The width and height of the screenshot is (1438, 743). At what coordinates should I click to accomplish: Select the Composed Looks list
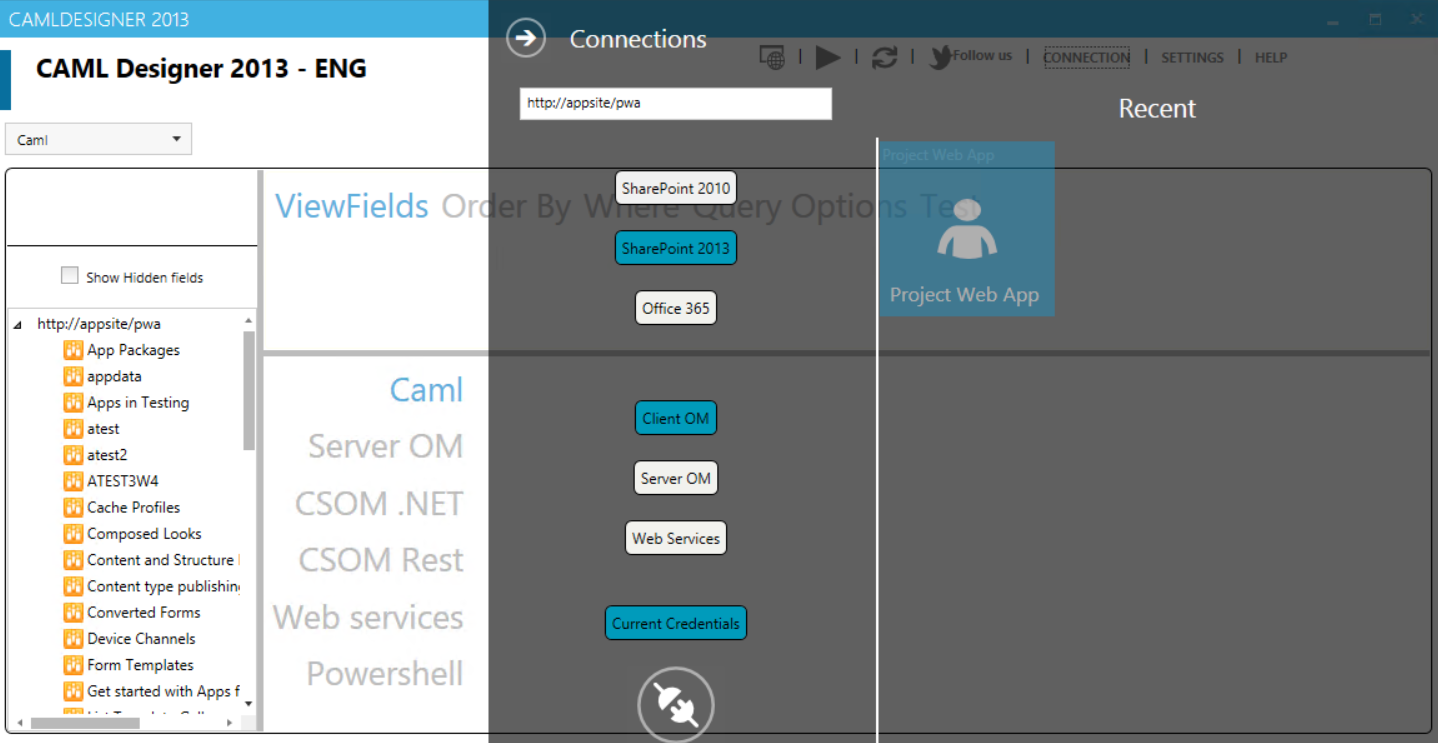[x=144, y=533]
